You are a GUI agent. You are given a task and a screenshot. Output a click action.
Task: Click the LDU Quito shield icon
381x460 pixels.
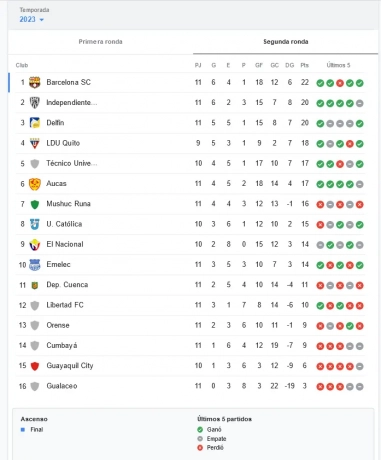point(35,143)
